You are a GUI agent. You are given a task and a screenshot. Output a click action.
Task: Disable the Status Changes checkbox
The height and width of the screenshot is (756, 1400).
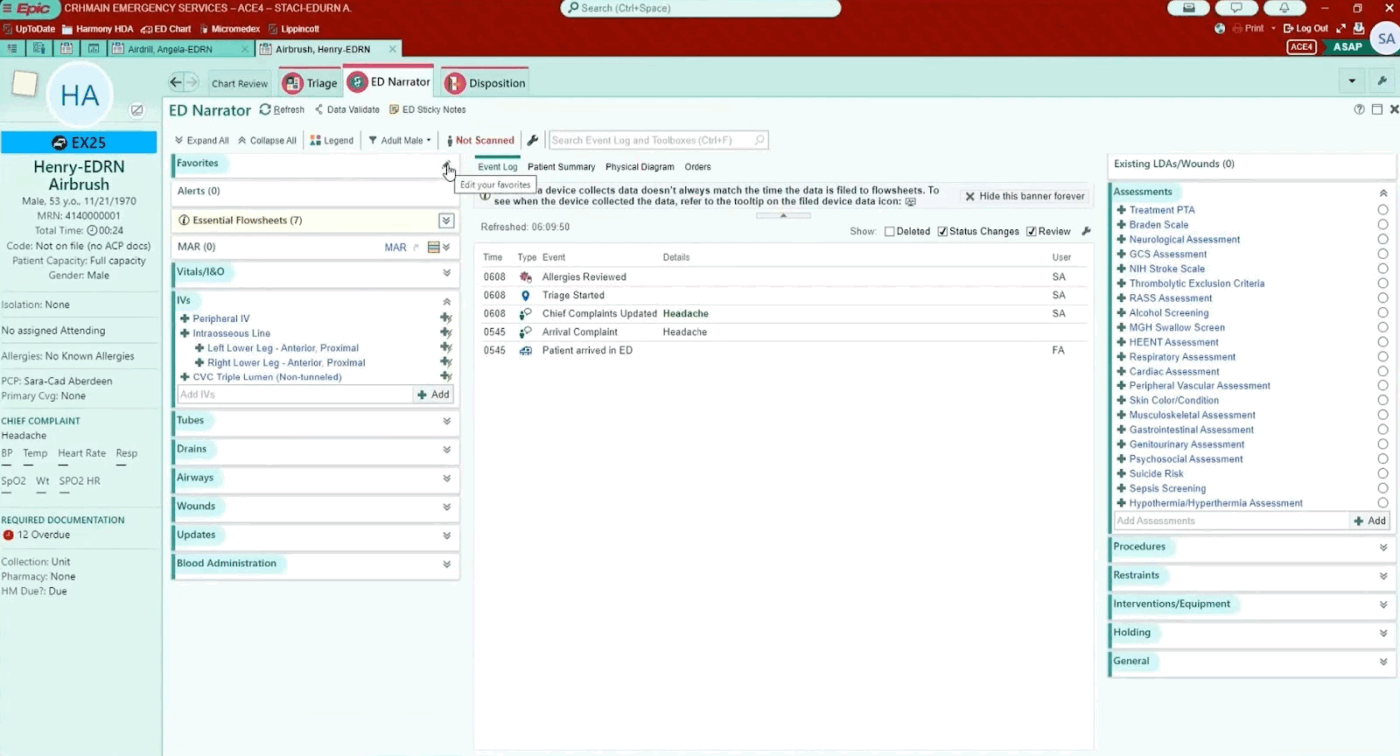[x=941, y=231]
